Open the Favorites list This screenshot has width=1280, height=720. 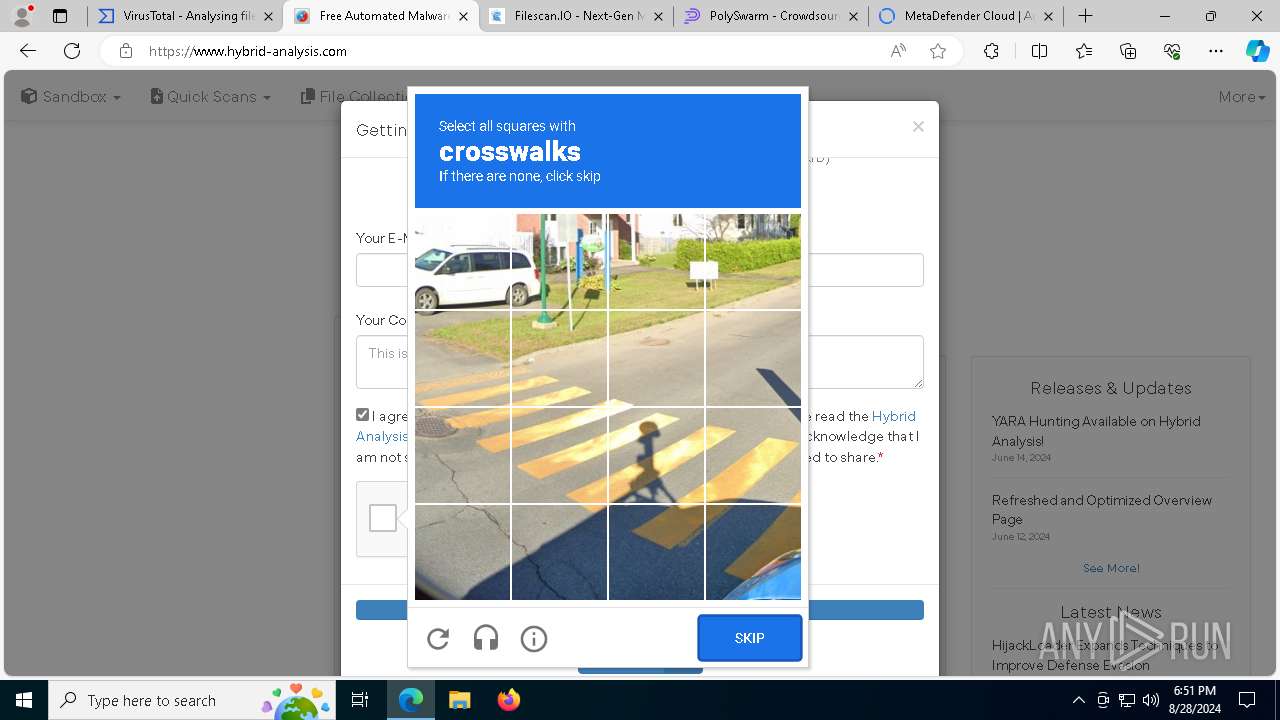coord(1084,51)
